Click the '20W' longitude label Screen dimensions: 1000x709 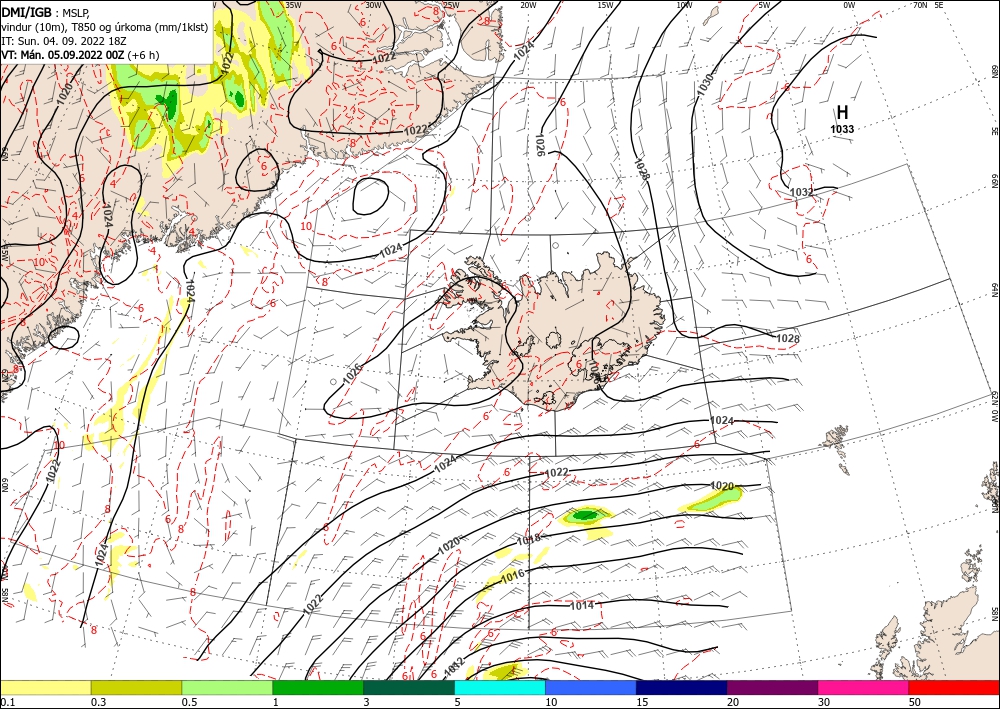pos(528,5)
